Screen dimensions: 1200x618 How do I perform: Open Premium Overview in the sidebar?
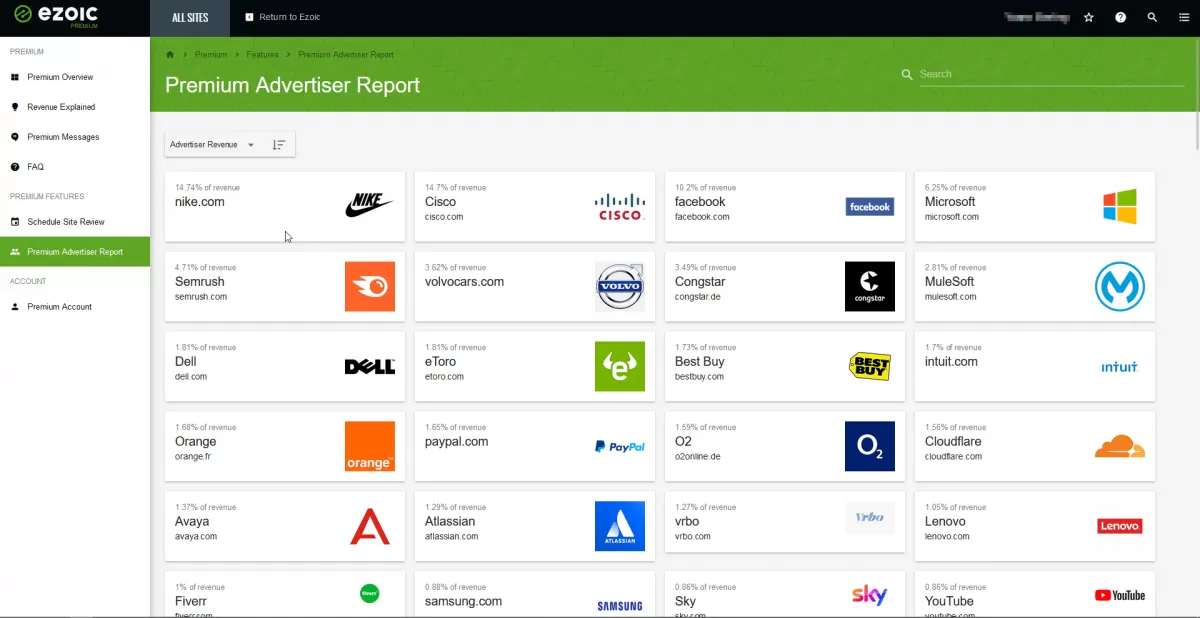75,77
